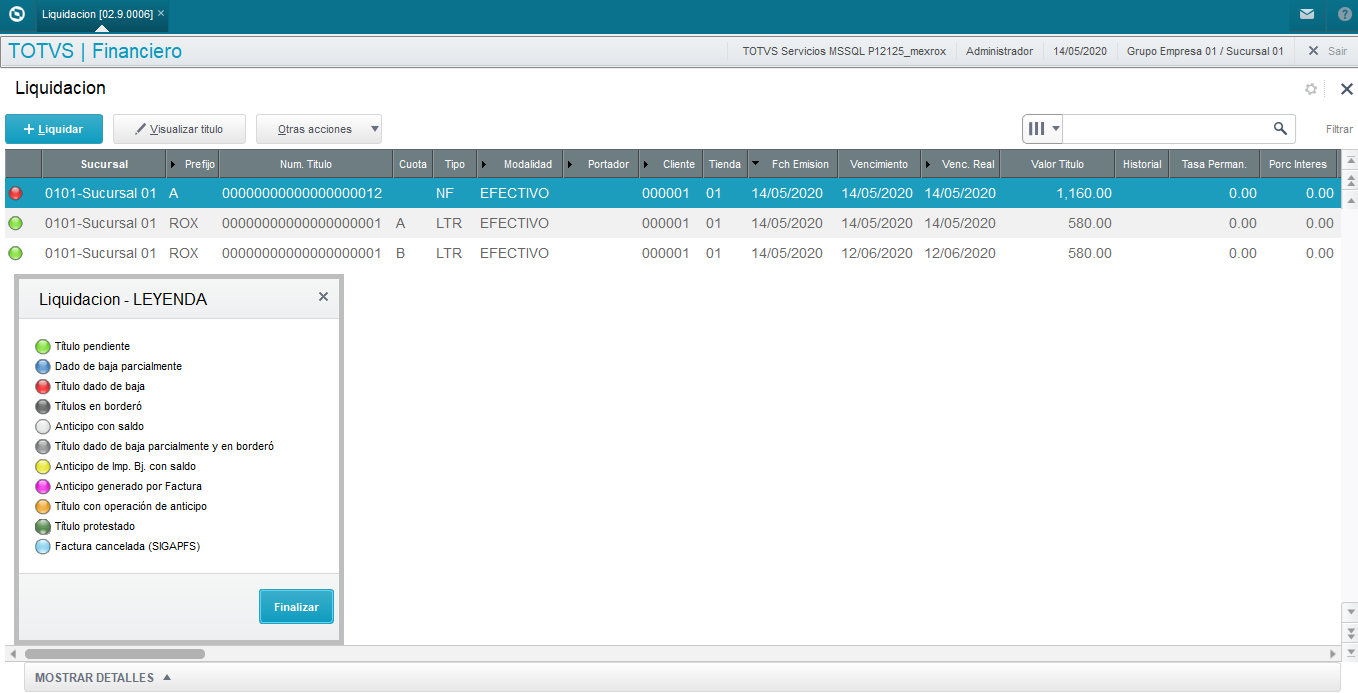Sort by the Sucursal column header

[x=104, y=164]
